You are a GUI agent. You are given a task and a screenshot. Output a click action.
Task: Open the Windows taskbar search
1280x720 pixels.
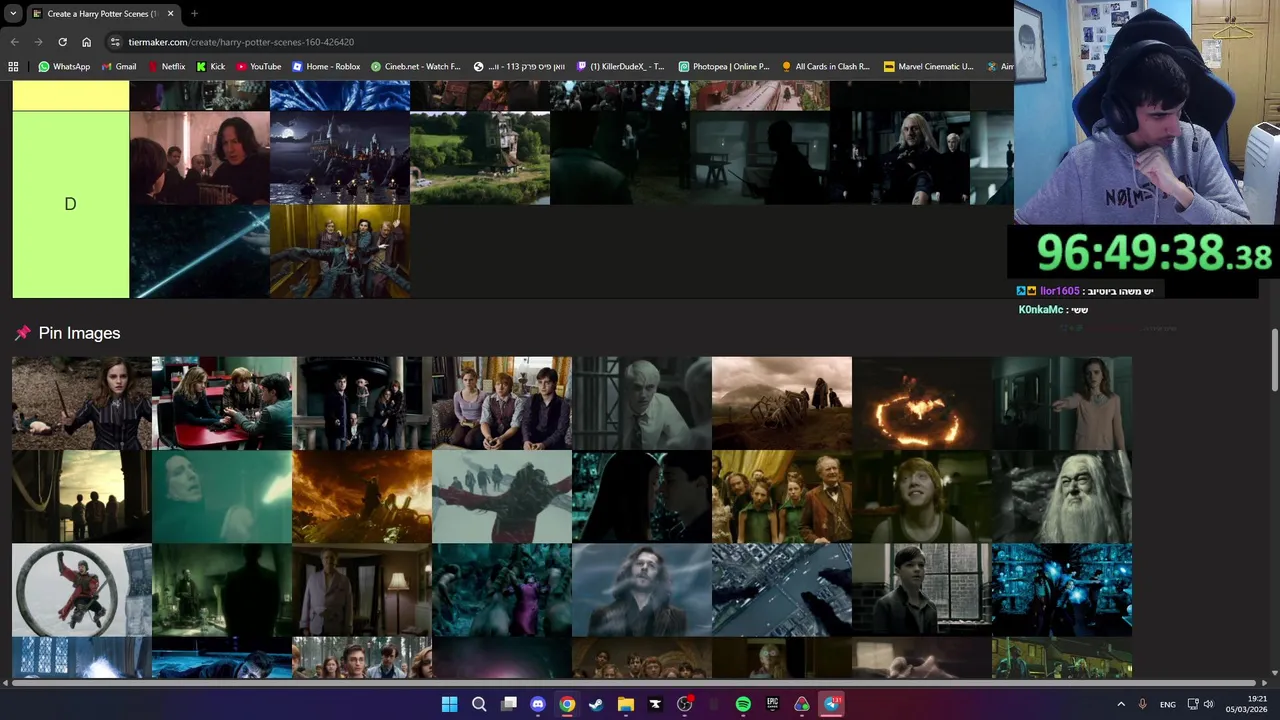point(479,704)
